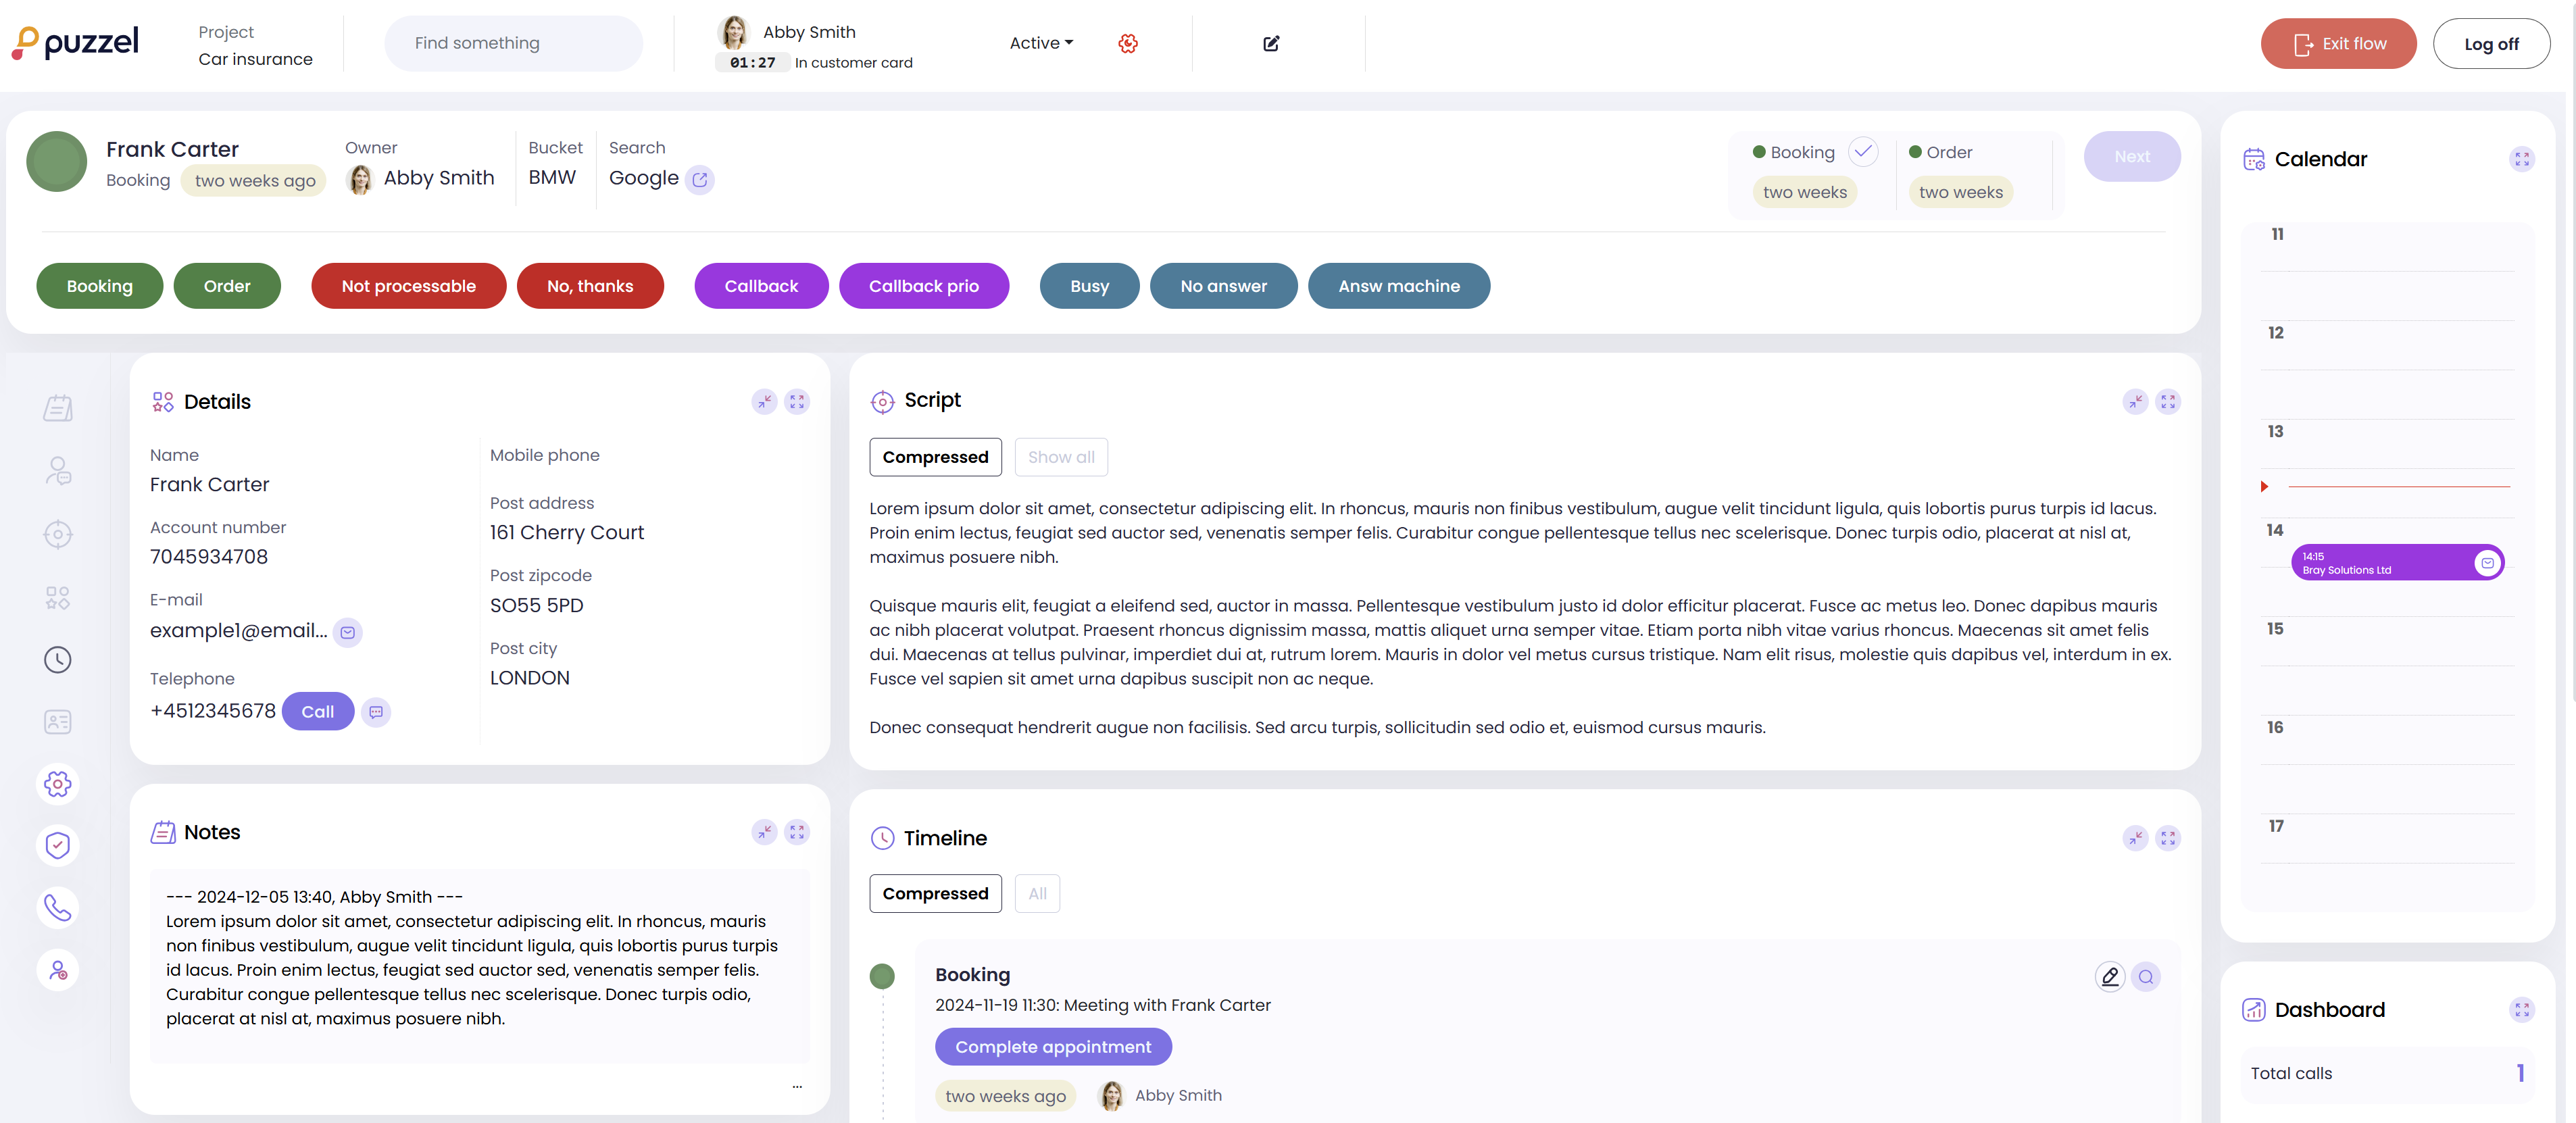Select the Compressed tab in Script
2576x1123 pixels.
coord(935,457)
